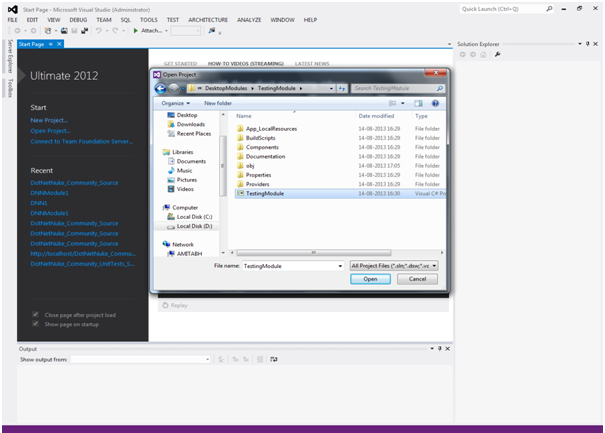Image resolution: width=605 pixels, height=433 pixels.
Task: Expand the address bar path history dropdown
Action: (x=331, y=89)
